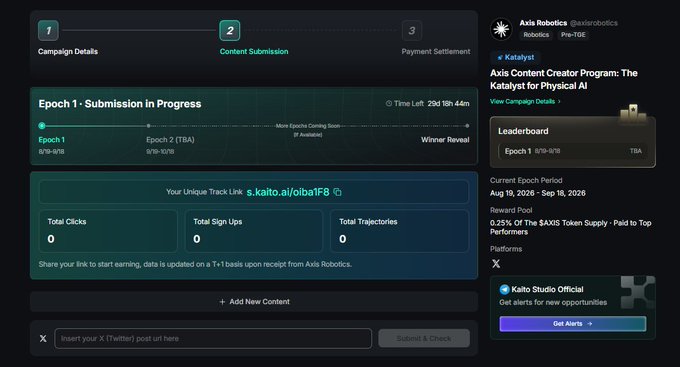The height and width of the screenshot is (367, 680).
Task: Select step 2 Content Submission
Action: tap(229, 30)
